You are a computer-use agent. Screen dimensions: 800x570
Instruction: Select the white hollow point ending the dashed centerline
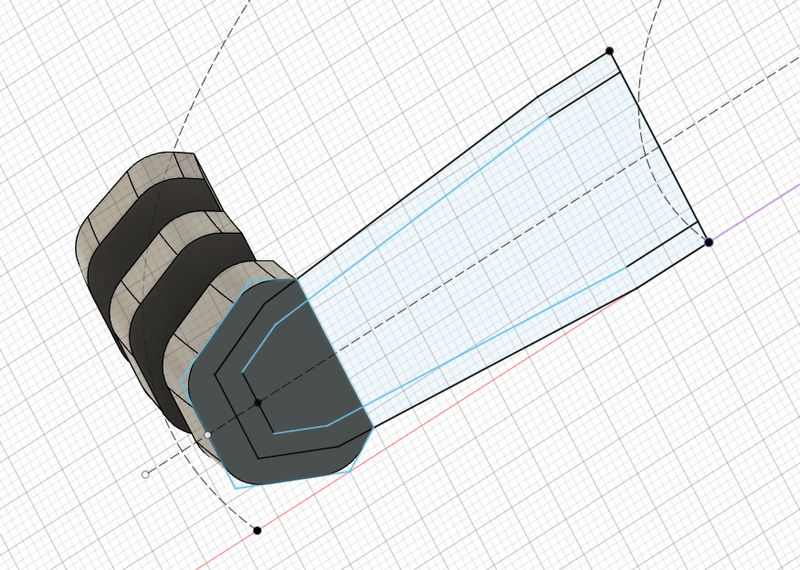tap(145, 475)
